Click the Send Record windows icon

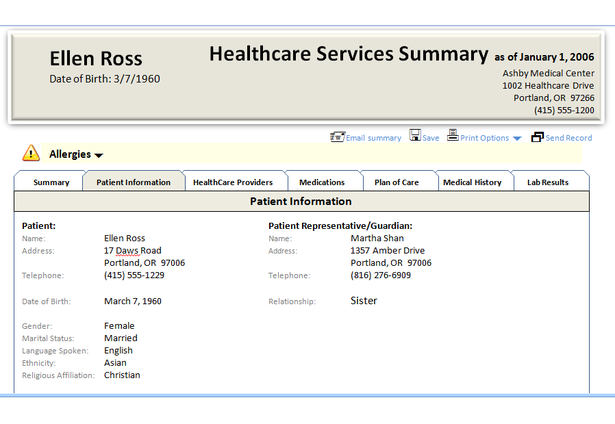point(537,137)
